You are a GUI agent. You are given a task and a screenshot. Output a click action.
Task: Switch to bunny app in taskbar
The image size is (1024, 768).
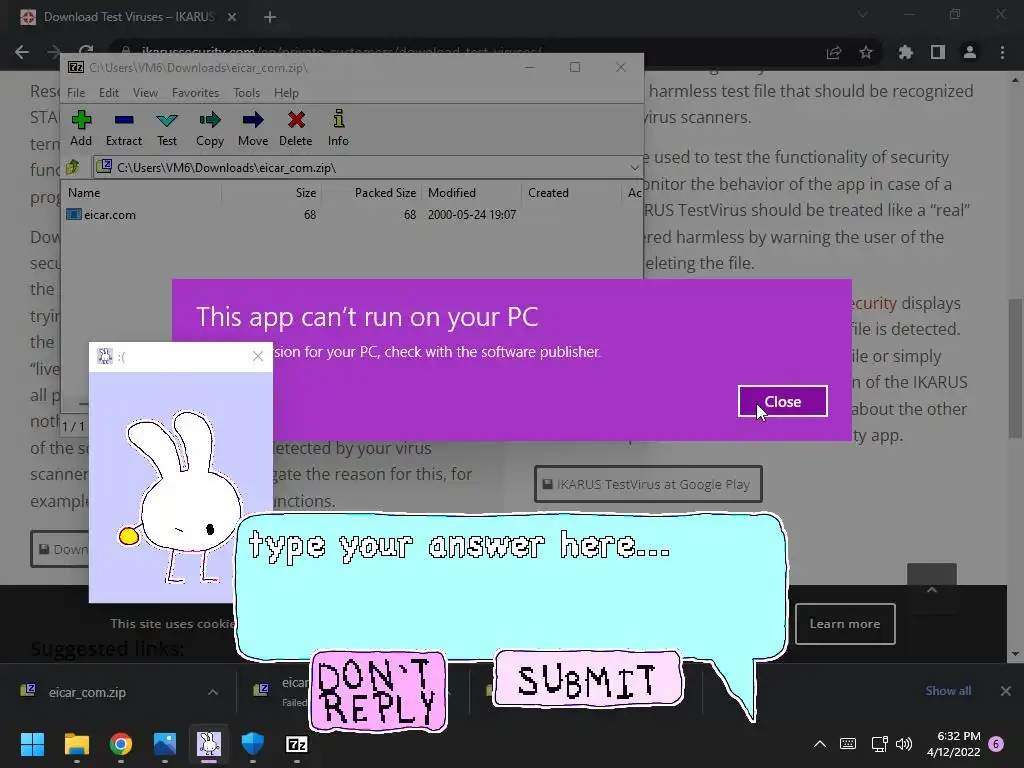pyautogui.click(x=209, y=744)
